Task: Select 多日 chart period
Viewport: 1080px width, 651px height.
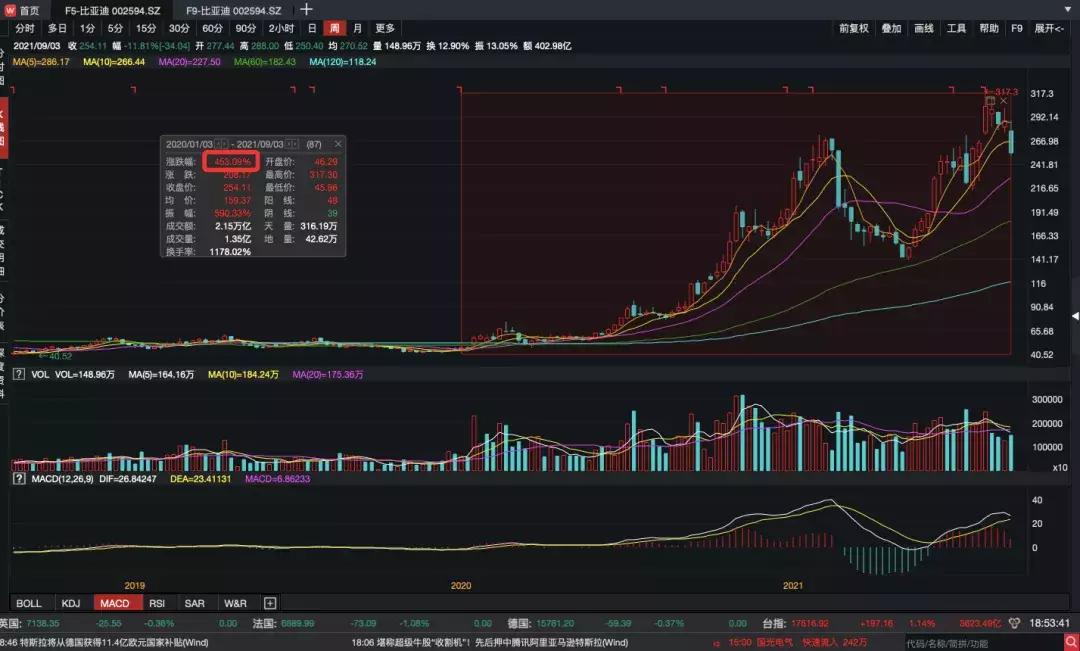Action: point(57,28)
